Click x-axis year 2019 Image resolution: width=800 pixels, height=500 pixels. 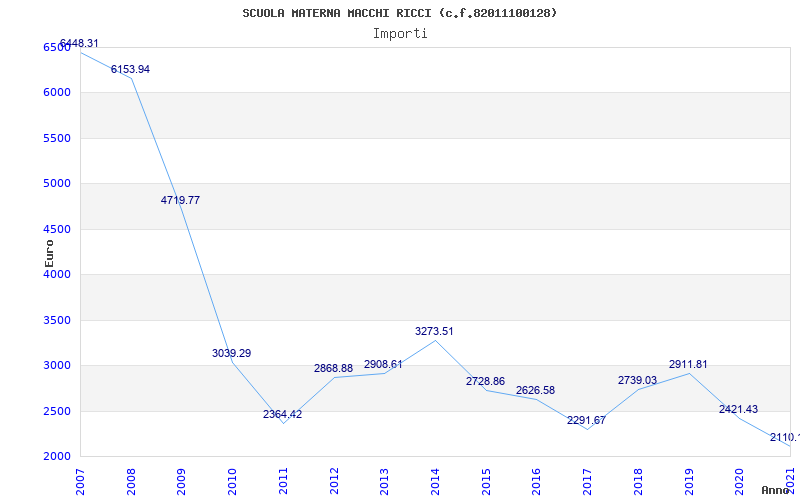tap(689, 481)
